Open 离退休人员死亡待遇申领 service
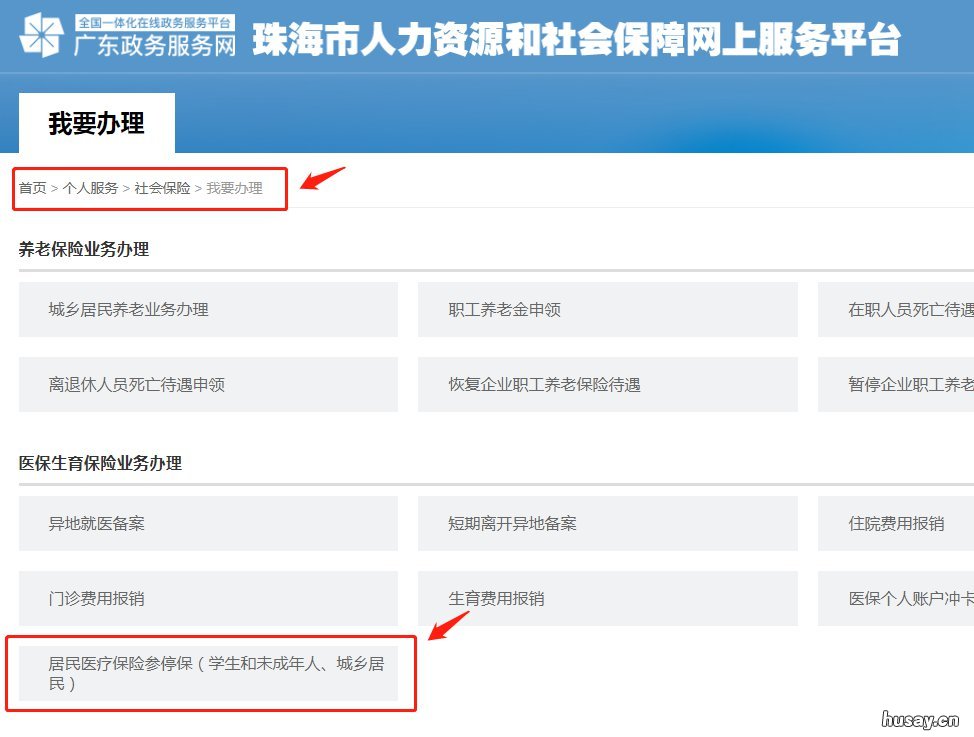This screenshot has height=737, width=974. click(207, 383)
